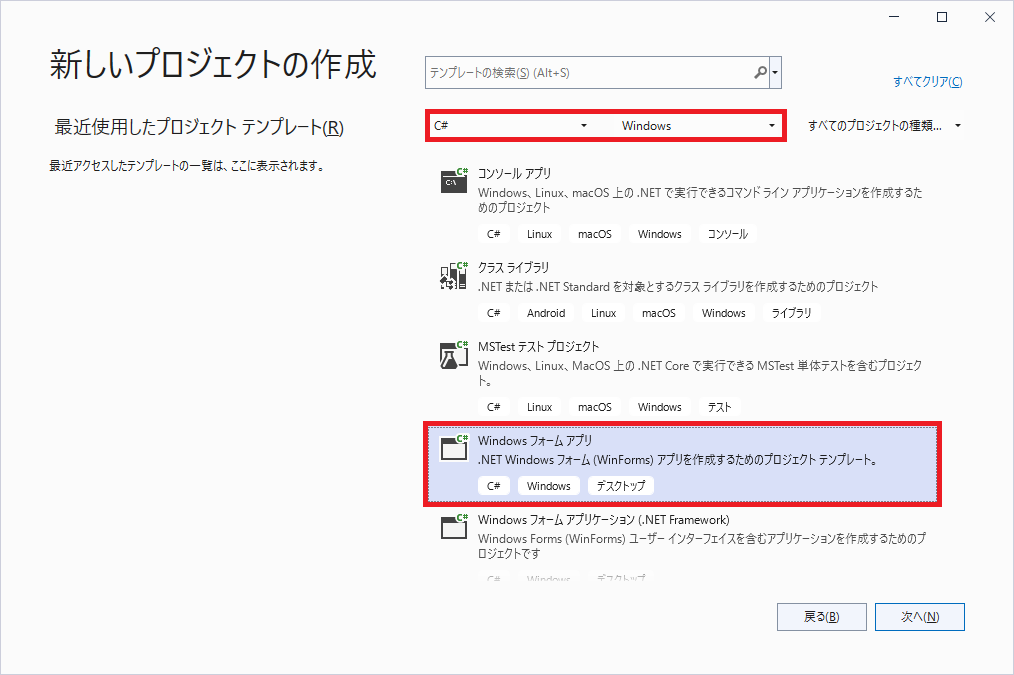Click the 次へ(N) button

pyautogui.click(x=920, y=617)
